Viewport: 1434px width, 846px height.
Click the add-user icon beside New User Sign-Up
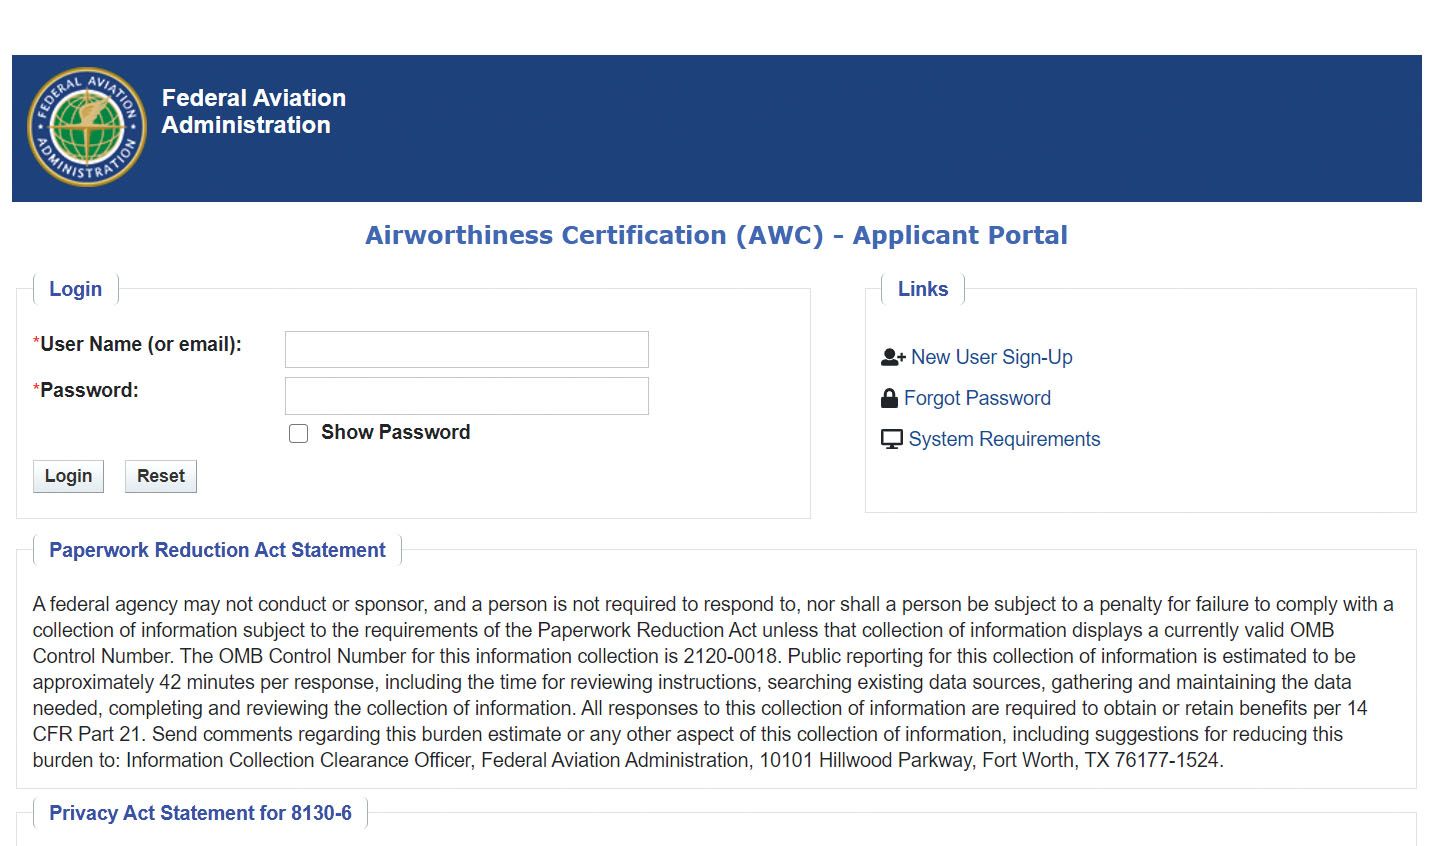click(893, 357)
